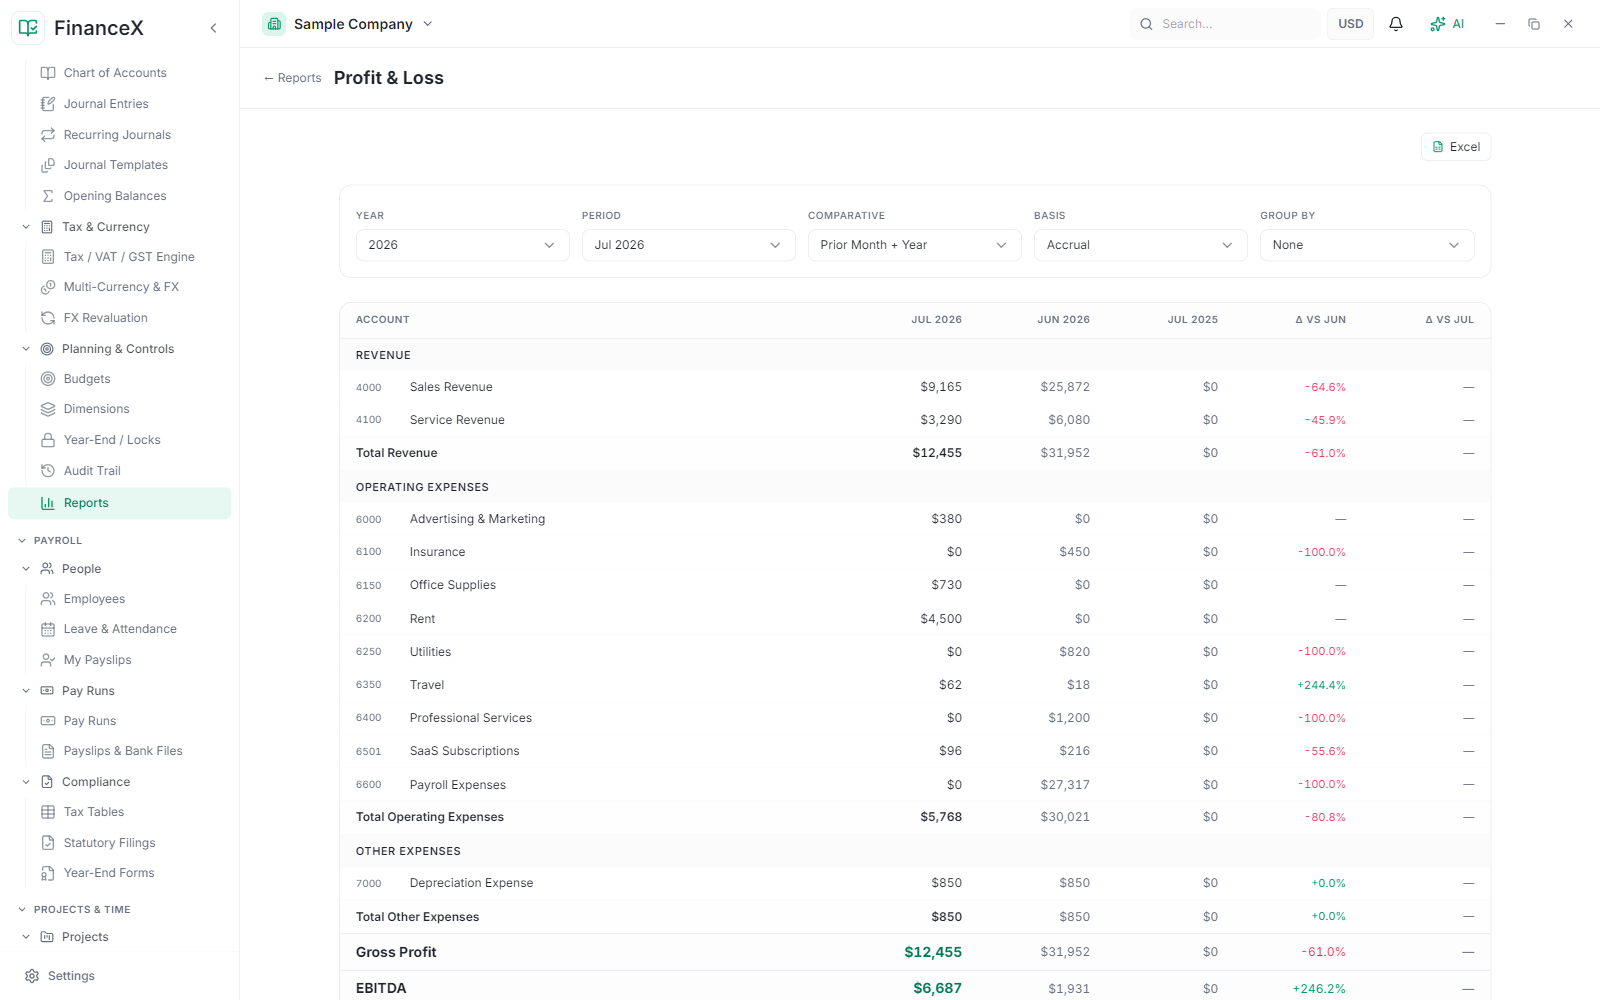Export report with the Excel button
This screenshot has height=1000, width=1600.
(1456, 147)
